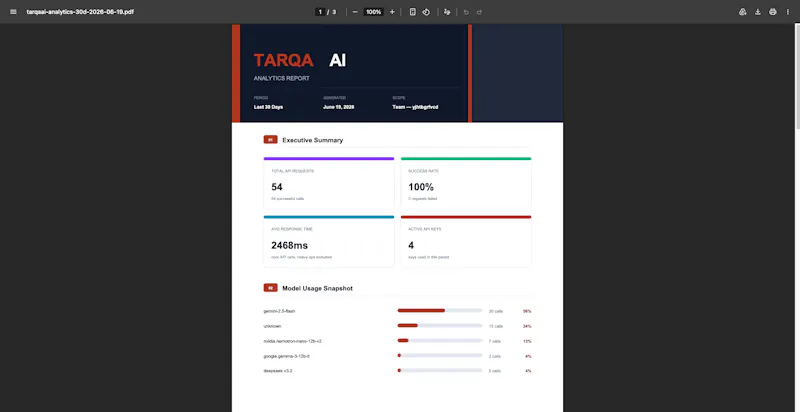Image resolution: width=800 pixels, height=412 pixels.
Task: Click the 30 calls count for gemini-2.5-flash
Action: click(495, 311)
